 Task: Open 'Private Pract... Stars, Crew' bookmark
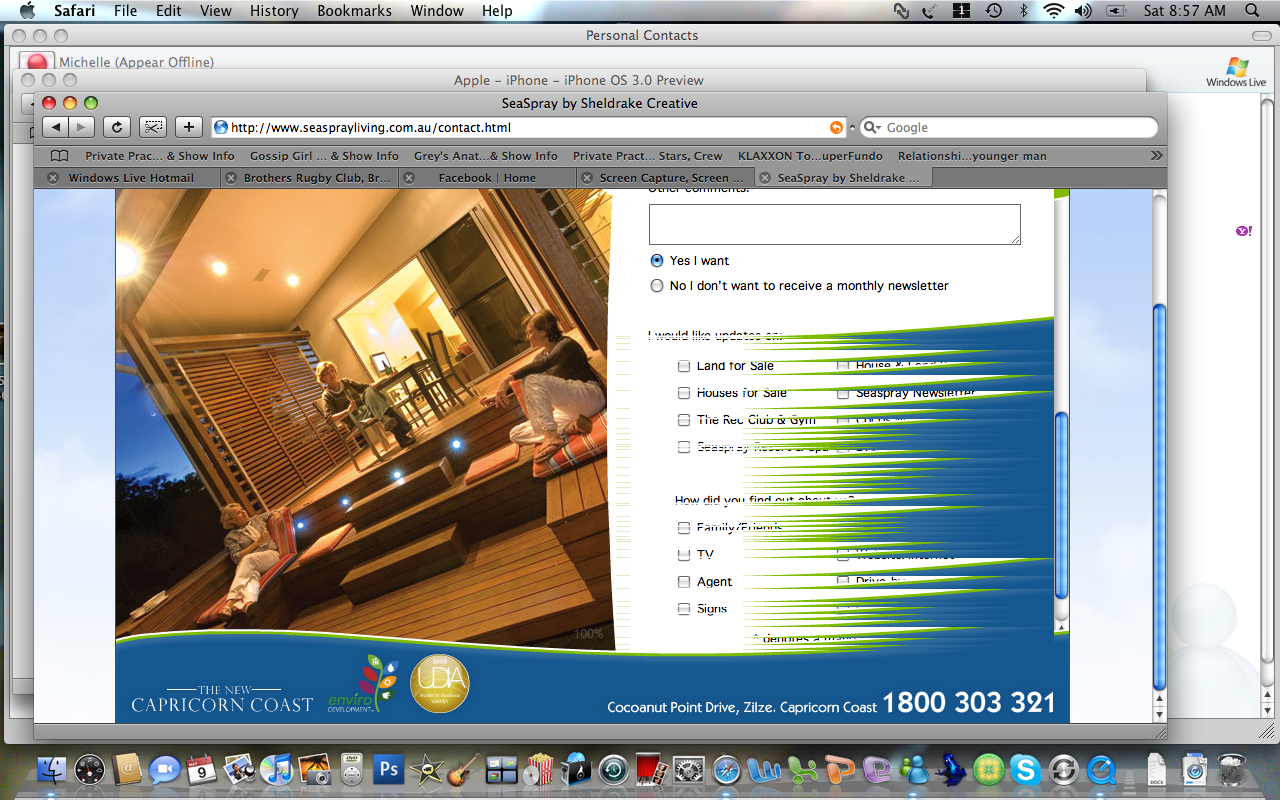point(648,156)
